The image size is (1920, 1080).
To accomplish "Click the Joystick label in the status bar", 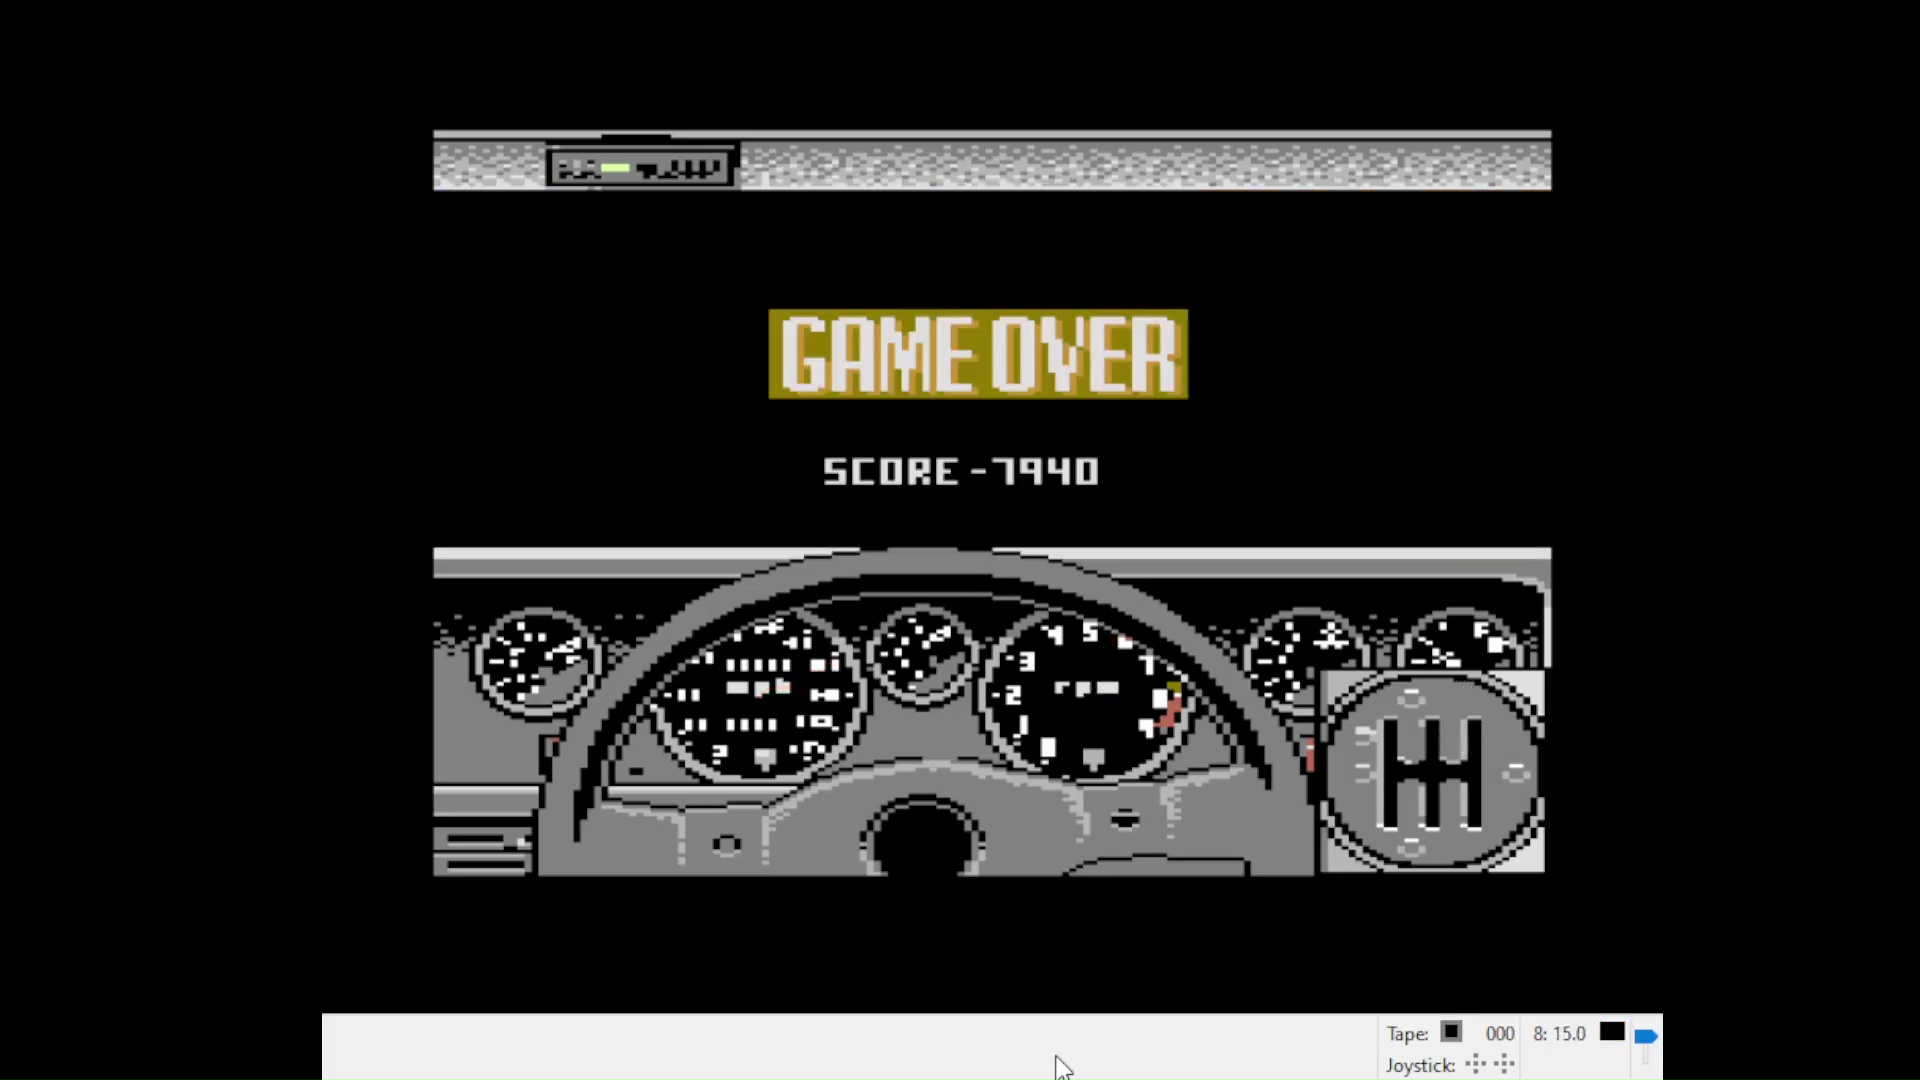I will tap(1421, 1065).
